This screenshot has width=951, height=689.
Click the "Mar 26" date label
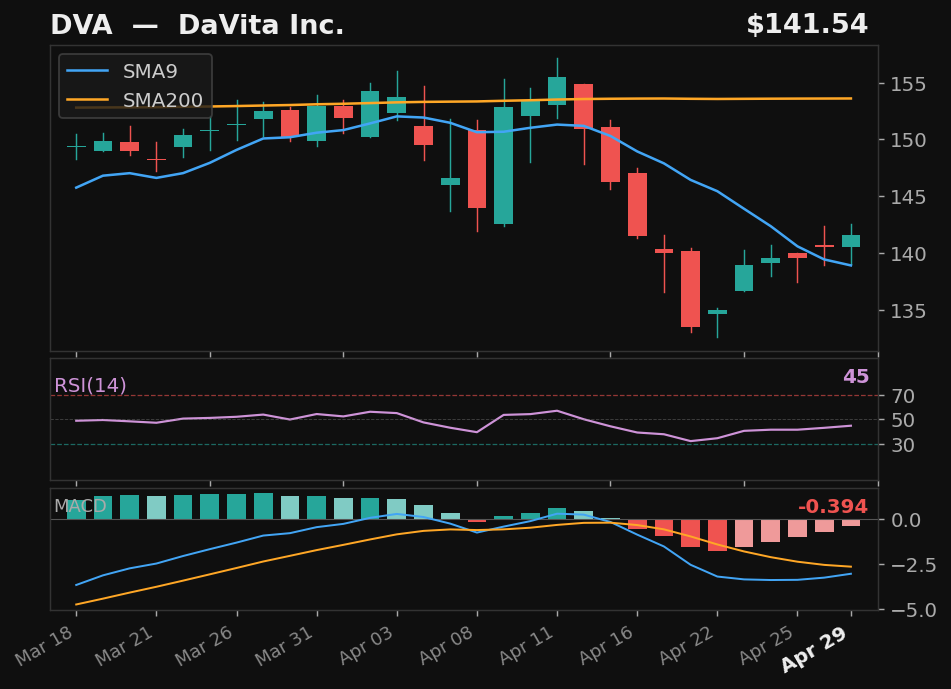(204, 645)
